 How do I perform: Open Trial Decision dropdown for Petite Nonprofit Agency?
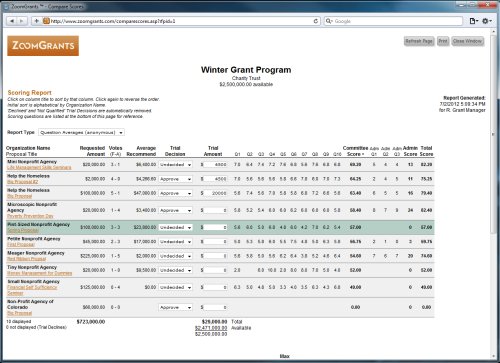pyautogui.click(x=175, y=242)
